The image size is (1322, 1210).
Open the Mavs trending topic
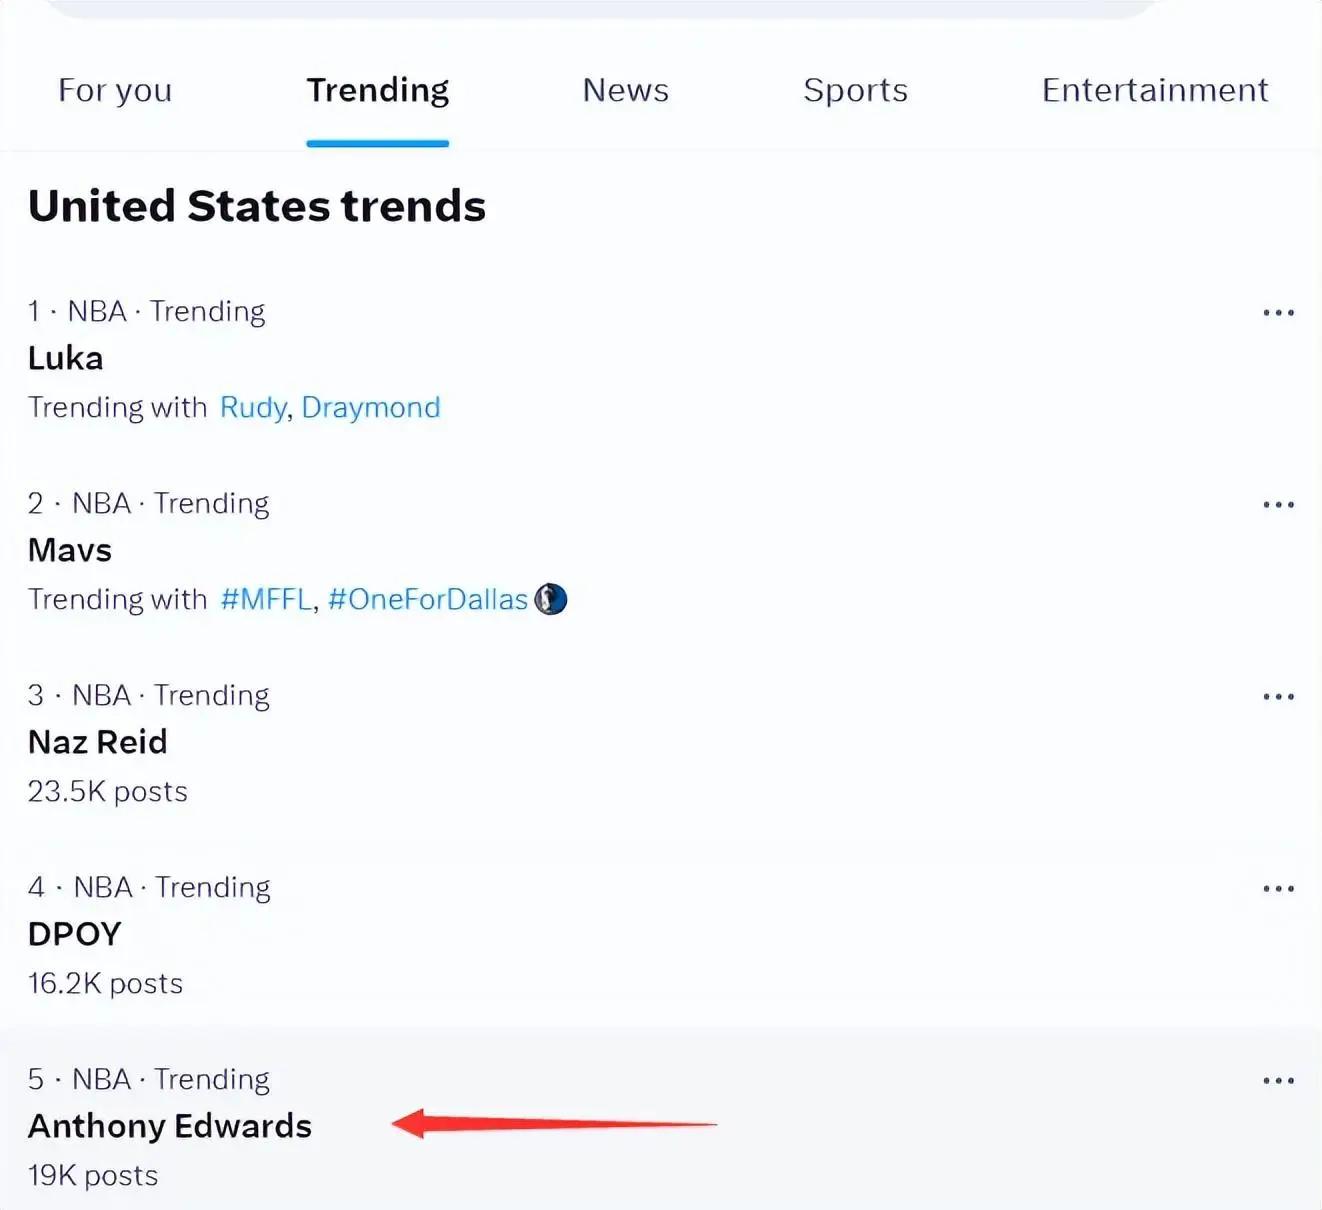tap(70, 550)
